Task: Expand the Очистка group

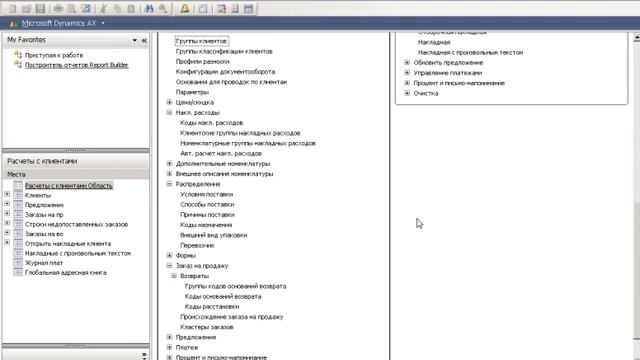Action: click(x=407, y=93)
